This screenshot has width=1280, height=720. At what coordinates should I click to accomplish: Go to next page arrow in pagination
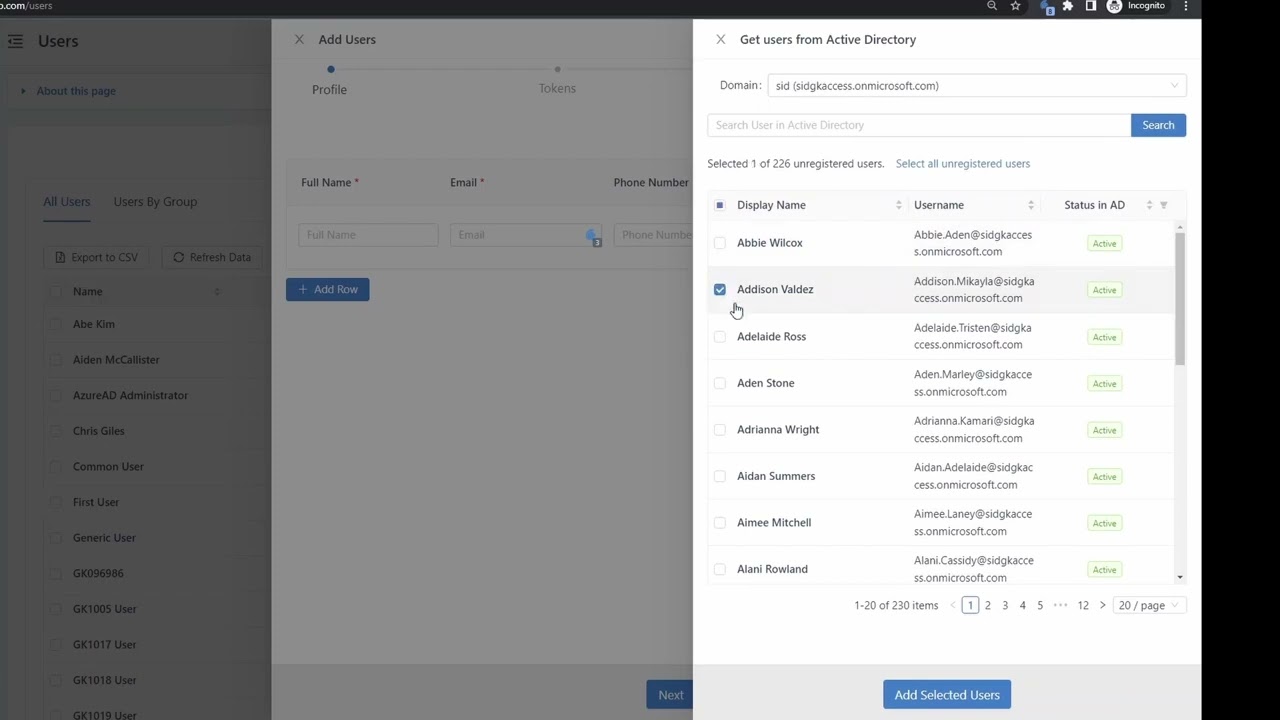click(1102, 605)
